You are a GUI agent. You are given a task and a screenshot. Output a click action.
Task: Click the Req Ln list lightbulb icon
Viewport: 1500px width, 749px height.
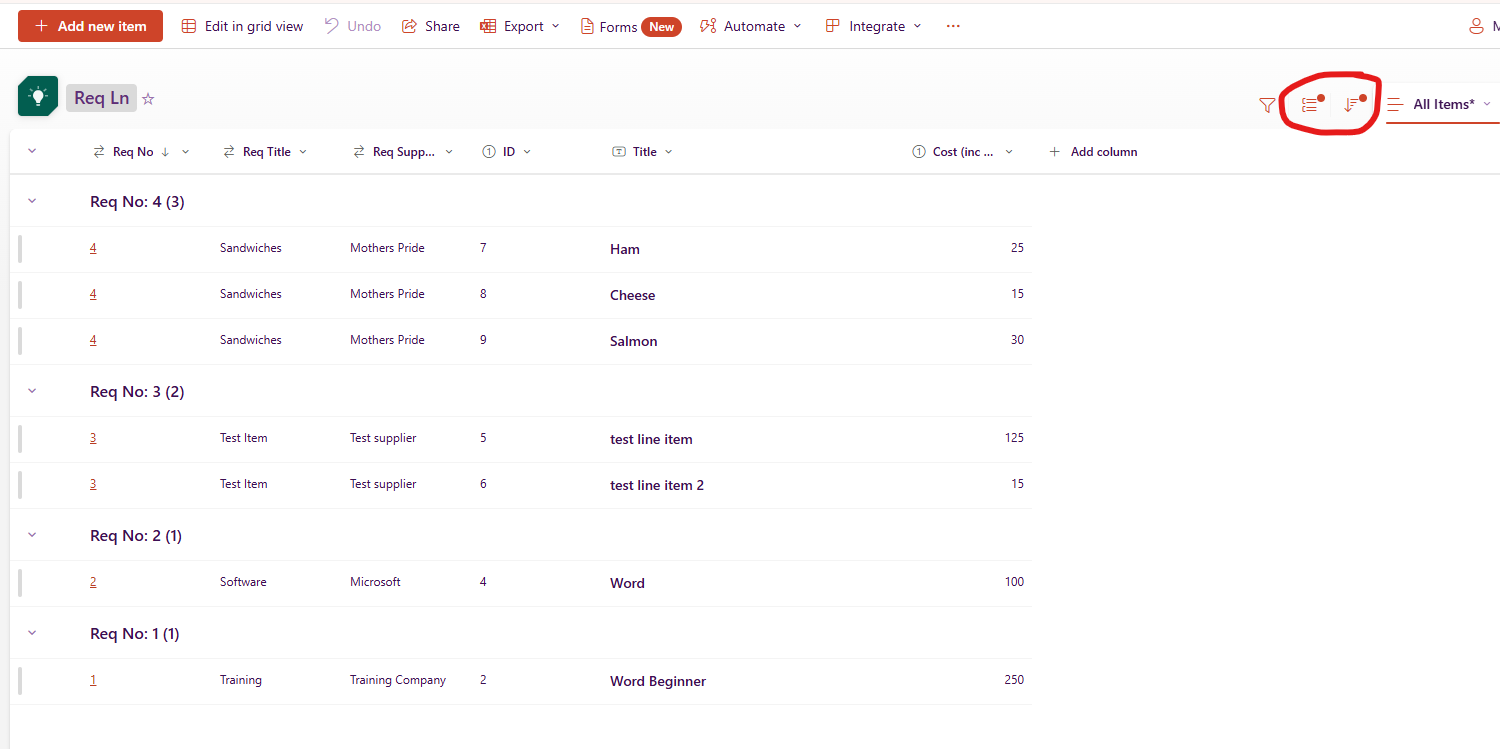(x=37, y=96)
